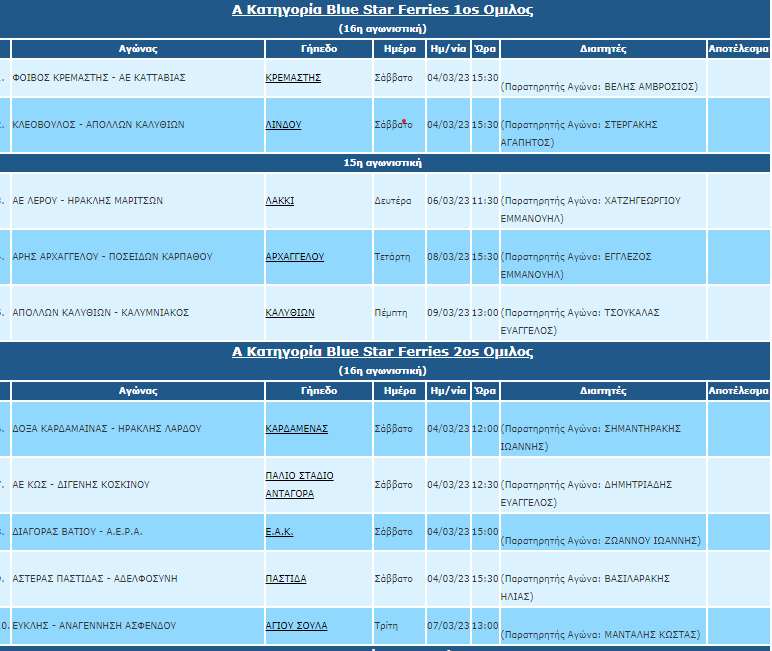The image size is (772, 651).
Task: Click the ΚΡΕΜΑΣΤΗΣ stadium link
Action: (x=293, y=77)
